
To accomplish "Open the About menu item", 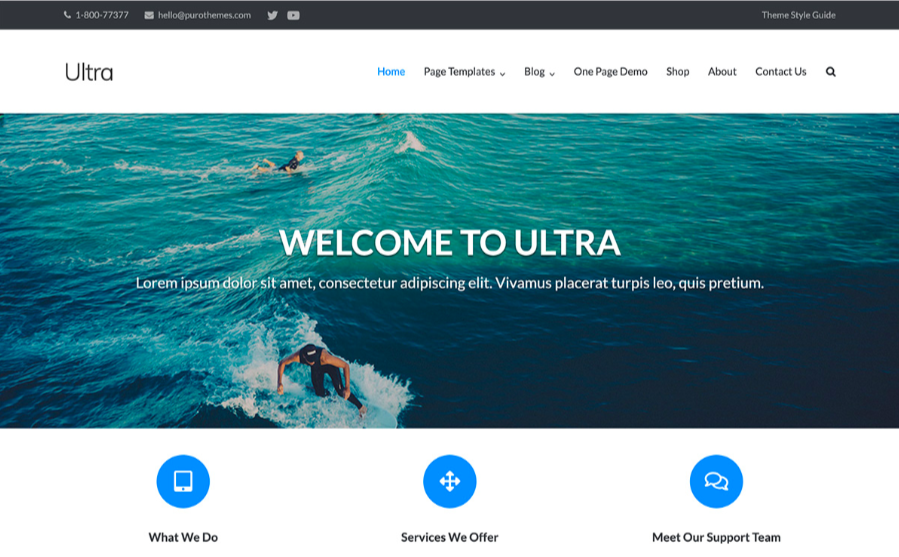I will pyautogui.click(x=722, y=72).
